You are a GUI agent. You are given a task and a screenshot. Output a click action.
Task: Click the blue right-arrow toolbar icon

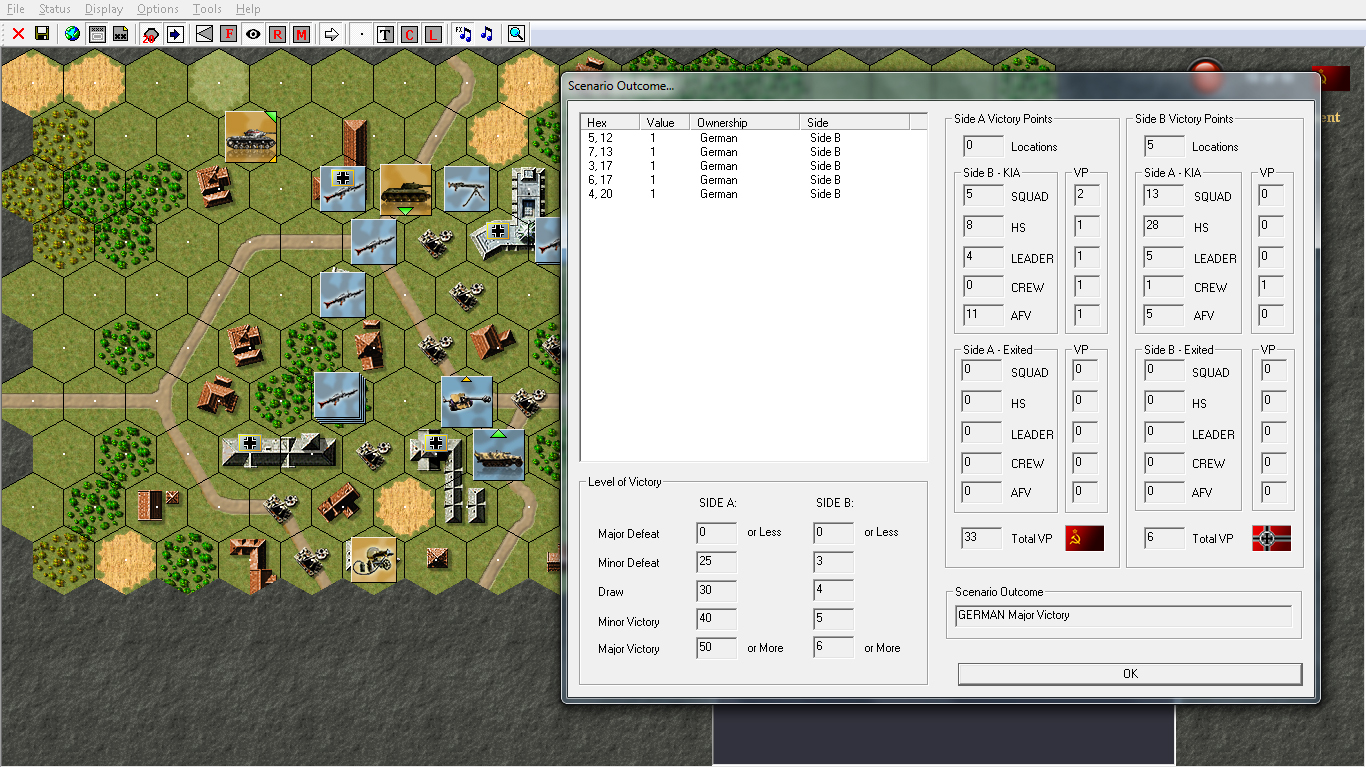pyautogui.click(x=175, y=34)
